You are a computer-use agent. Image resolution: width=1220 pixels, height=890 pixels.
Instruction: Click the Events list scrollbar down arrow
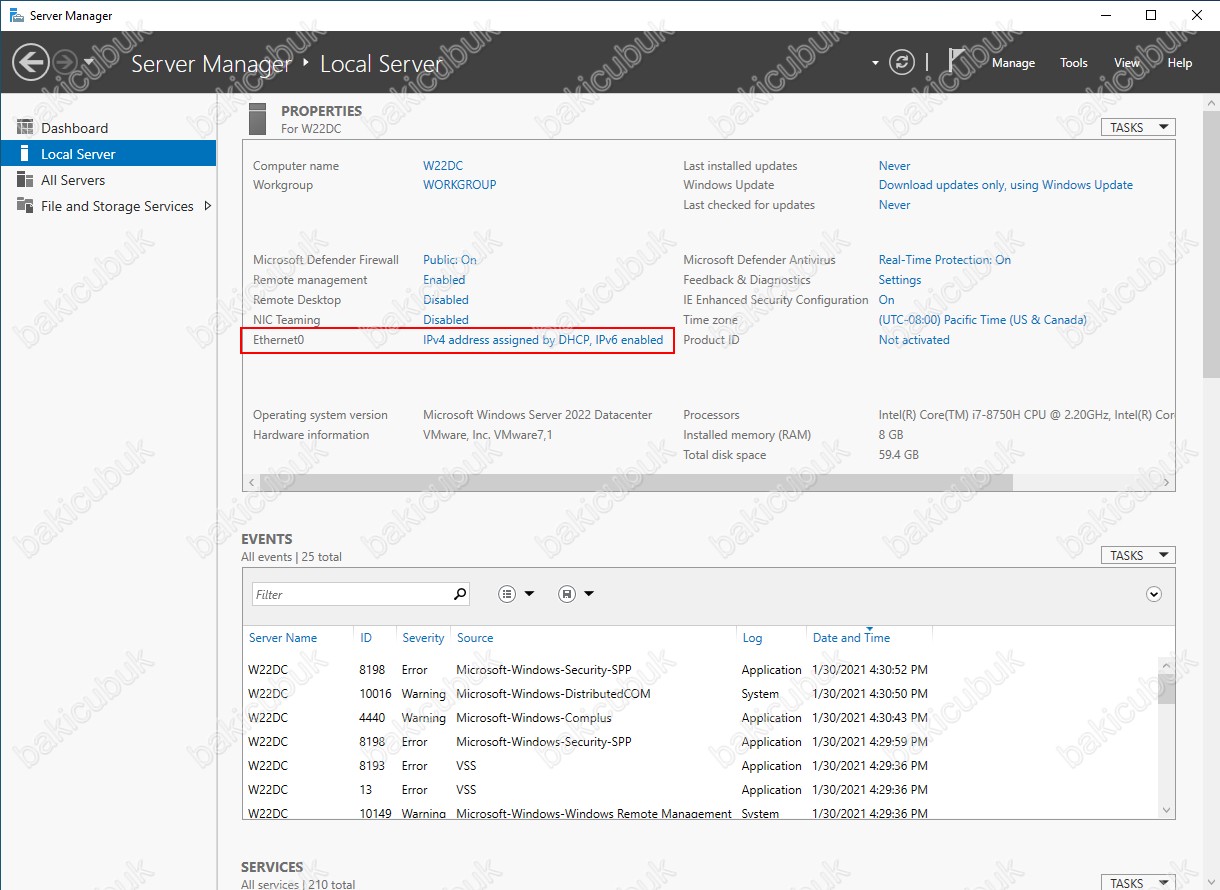(x=1167, y=810)
